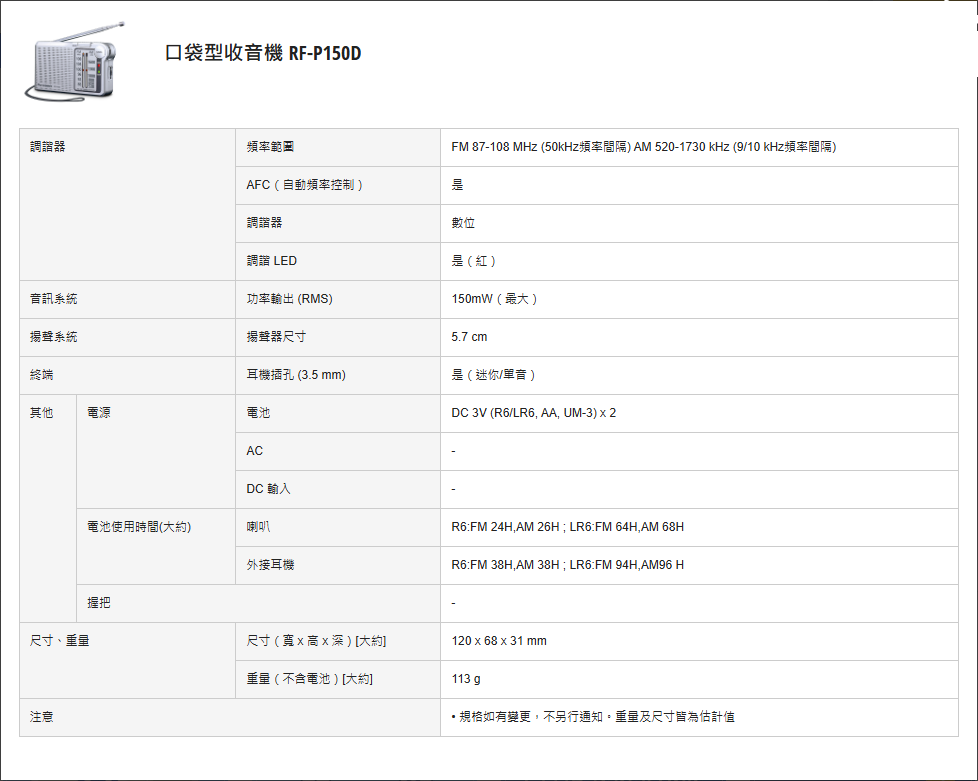Select the 握把 row label
978x781 pixels.
pos(99,603)
